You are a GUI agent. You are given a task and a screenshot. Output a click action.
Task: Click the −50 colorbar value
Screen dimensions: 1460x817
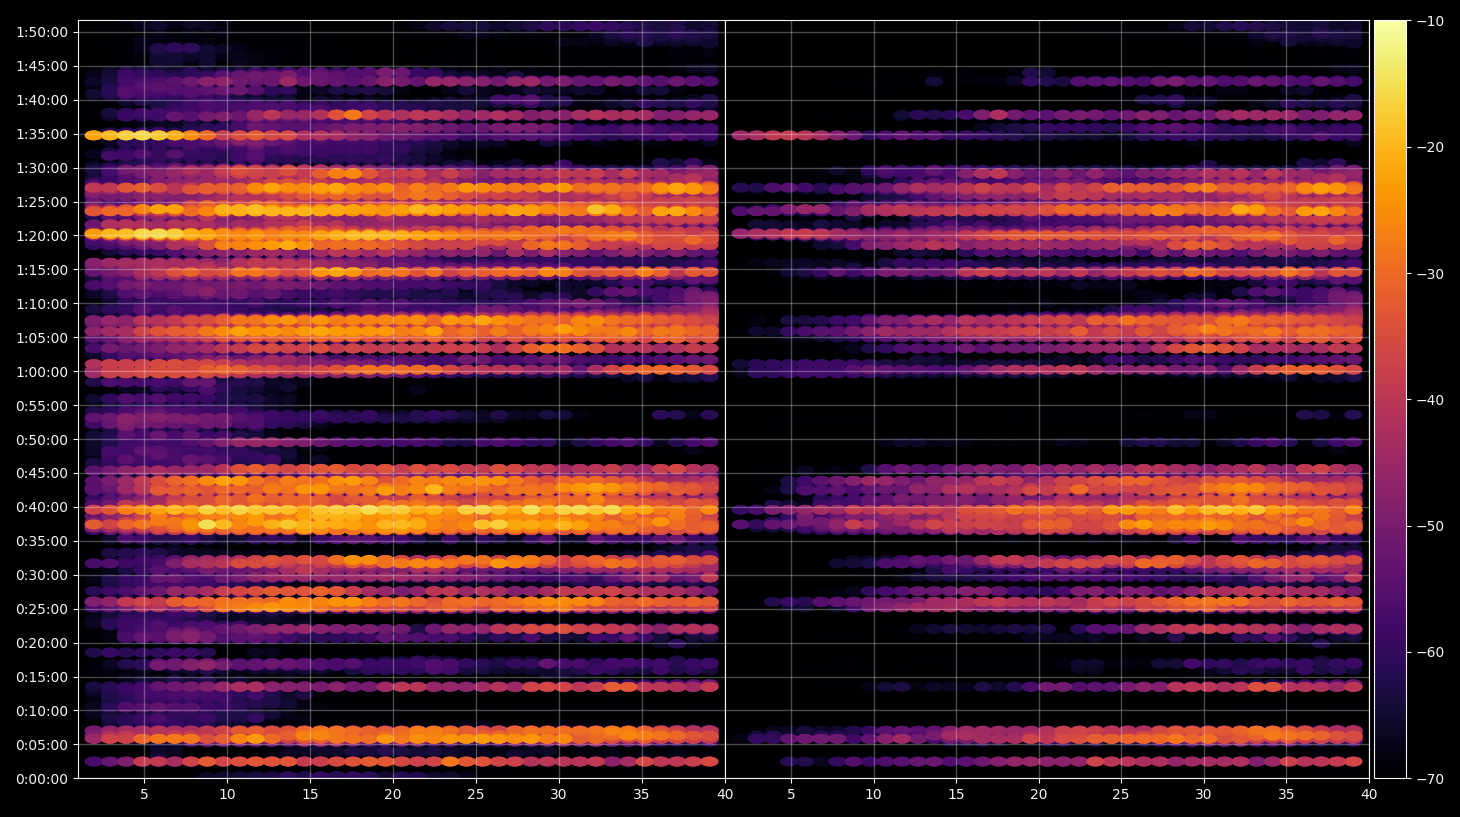(1430, 526)
